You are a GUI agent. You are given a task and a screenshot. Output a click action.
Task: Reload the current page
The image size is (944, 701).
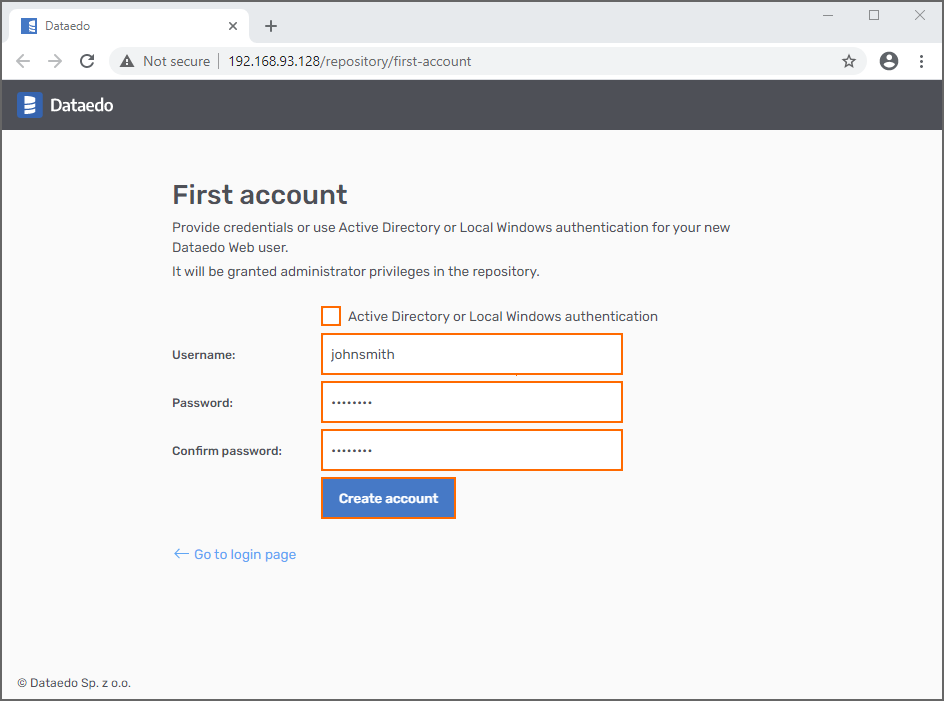(87, 61)
